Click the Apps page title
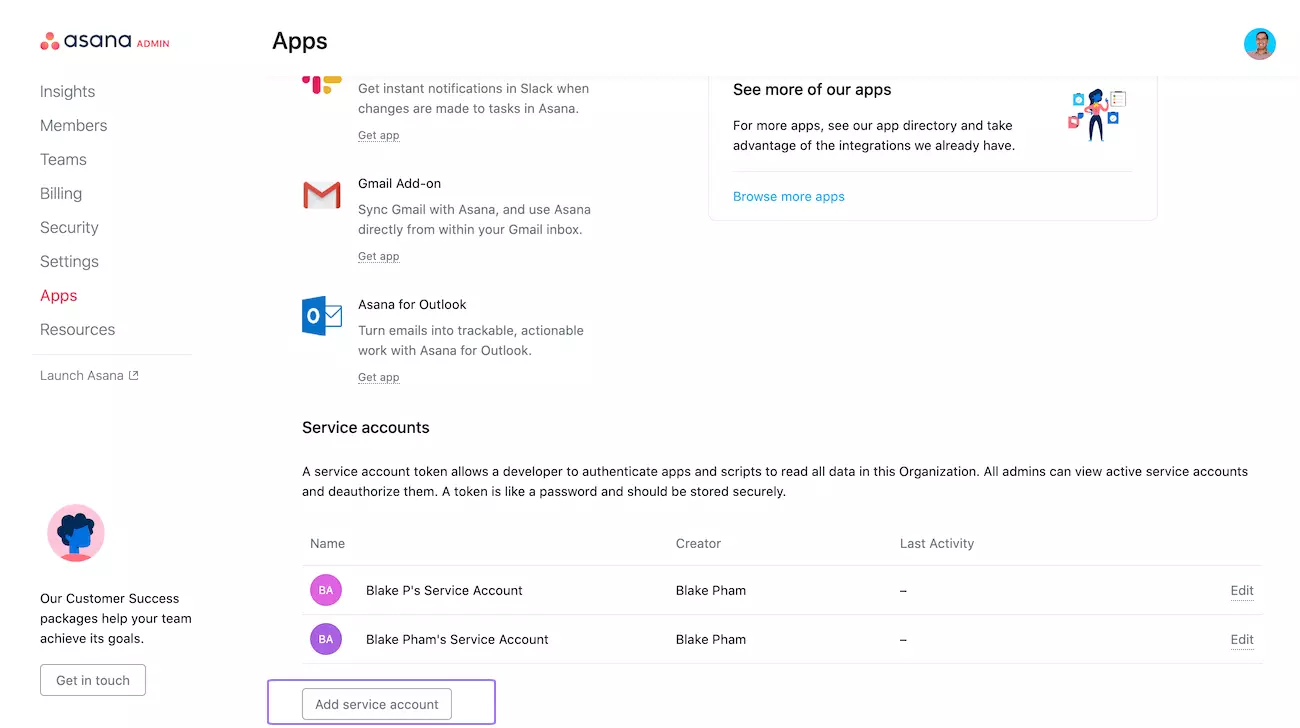 coord(300,41)
